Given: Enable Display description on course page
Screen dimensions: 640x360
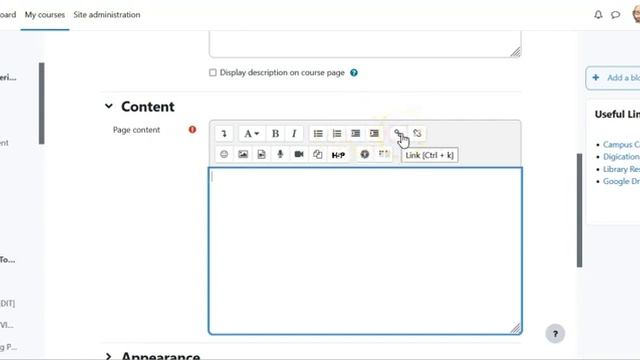Looking at the screenshot, I should (x=213, y=73).
